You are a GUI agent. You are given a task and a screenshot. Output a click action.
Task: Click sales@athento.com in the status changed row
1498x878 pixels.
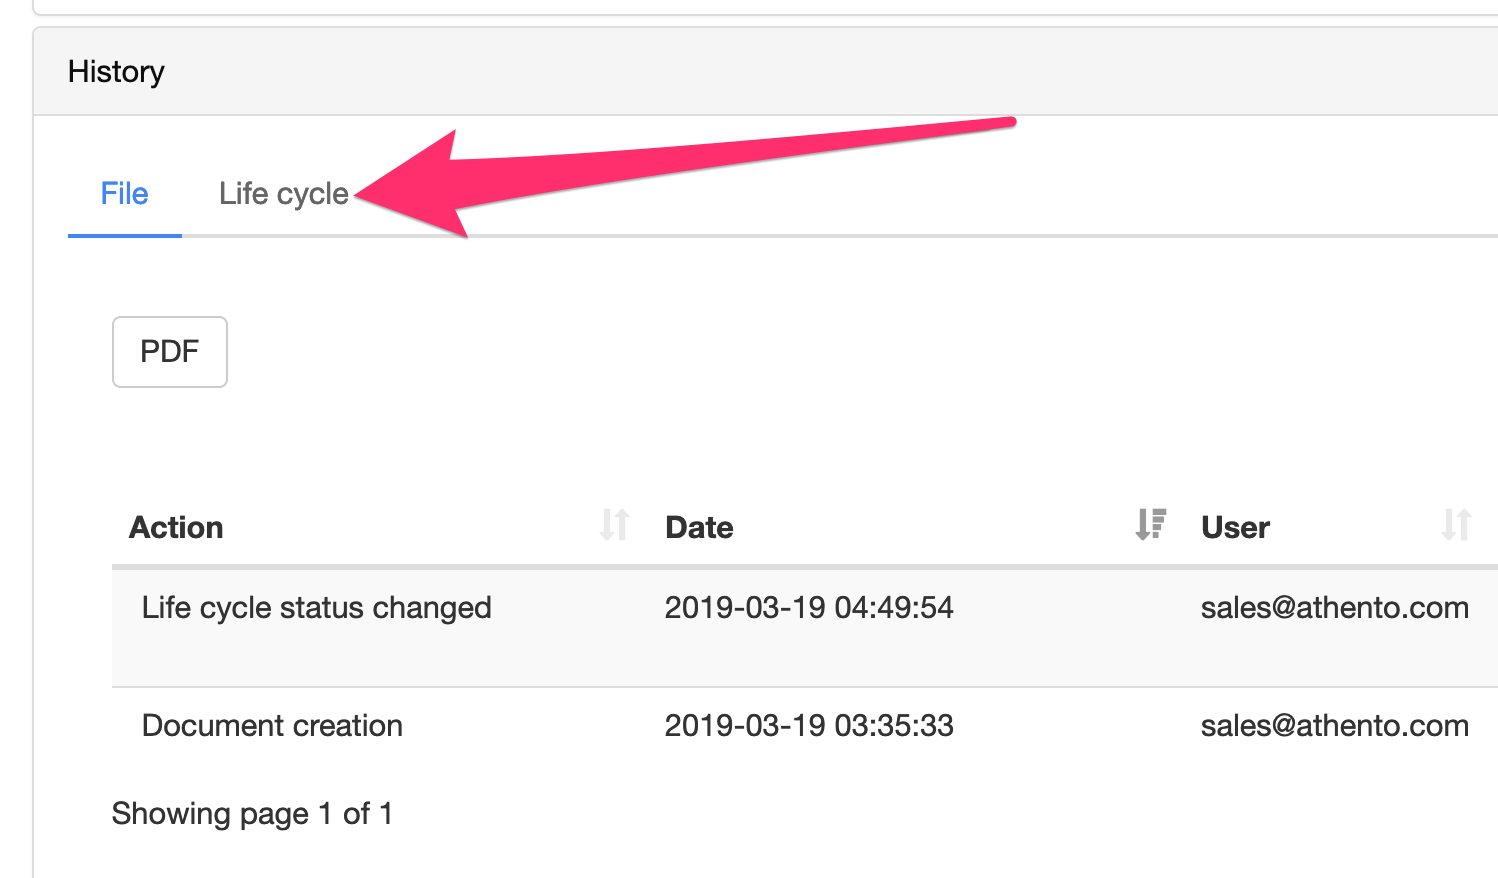point(1334,608)
